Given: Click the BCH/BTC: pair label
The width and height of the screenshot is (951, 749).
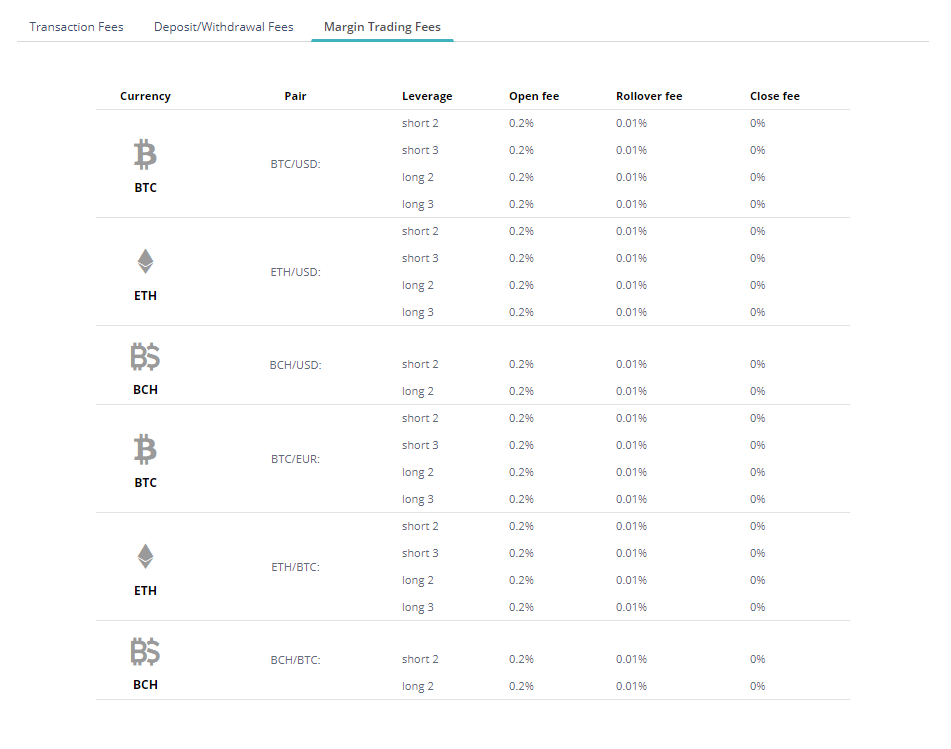Looking at the screenshot, I should (295, 660).
